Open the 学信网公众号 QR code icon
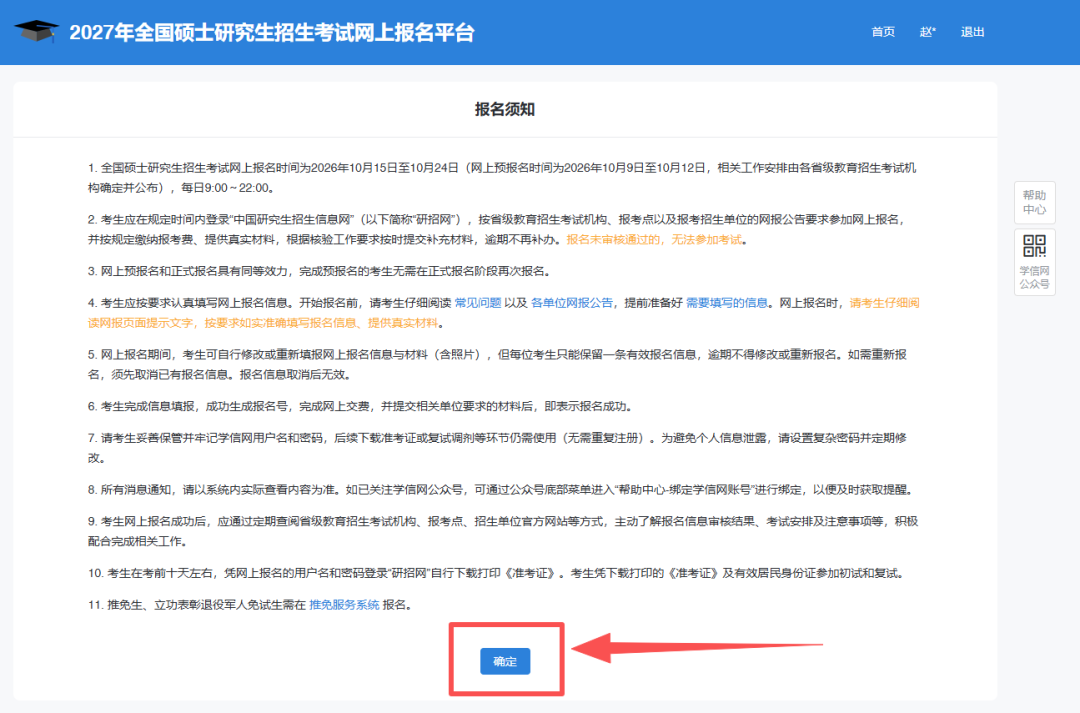Screen dimensions: 1080x713 pos(1035,262)
